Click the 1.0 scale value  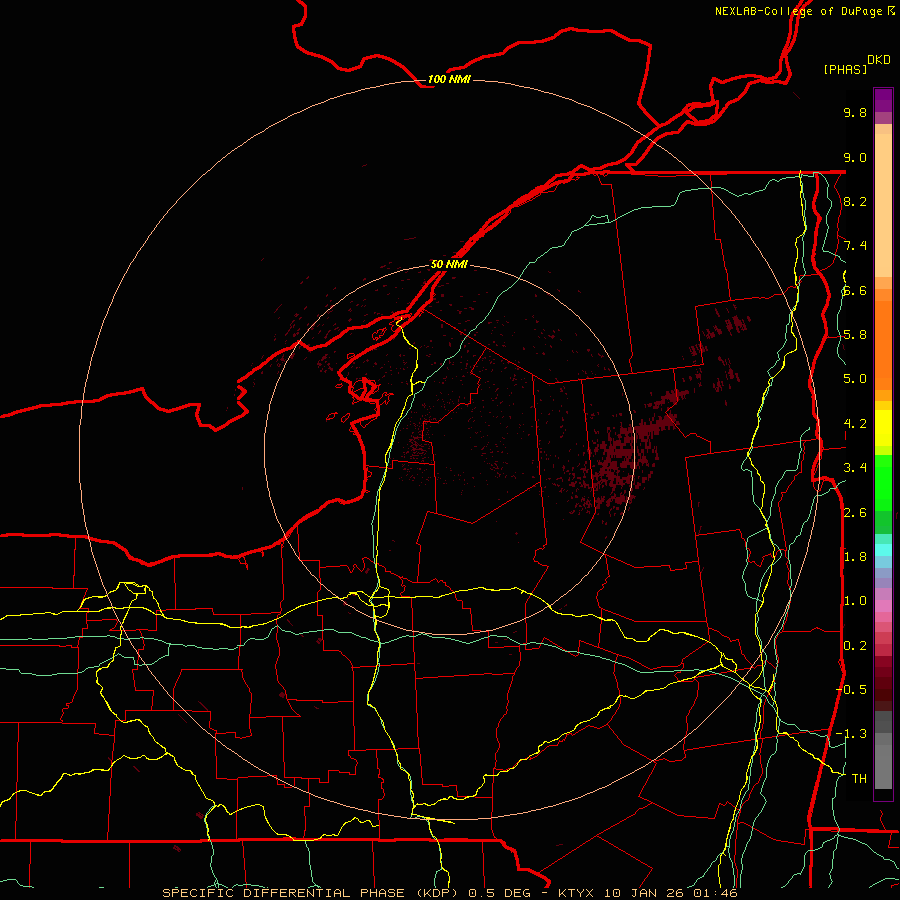point(855,601)
